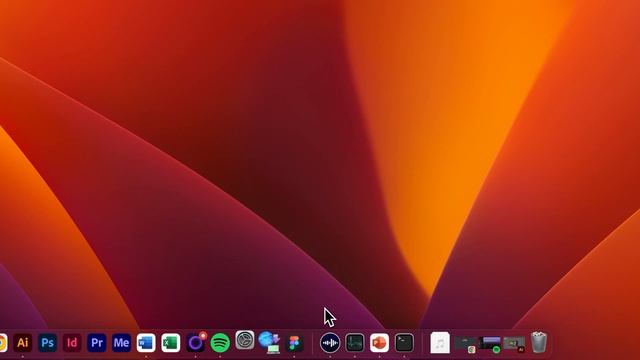This screenshot has height=360, width=640.
Task: Restore minimized window with Spotify badge
Action: [x=490, y=344]
